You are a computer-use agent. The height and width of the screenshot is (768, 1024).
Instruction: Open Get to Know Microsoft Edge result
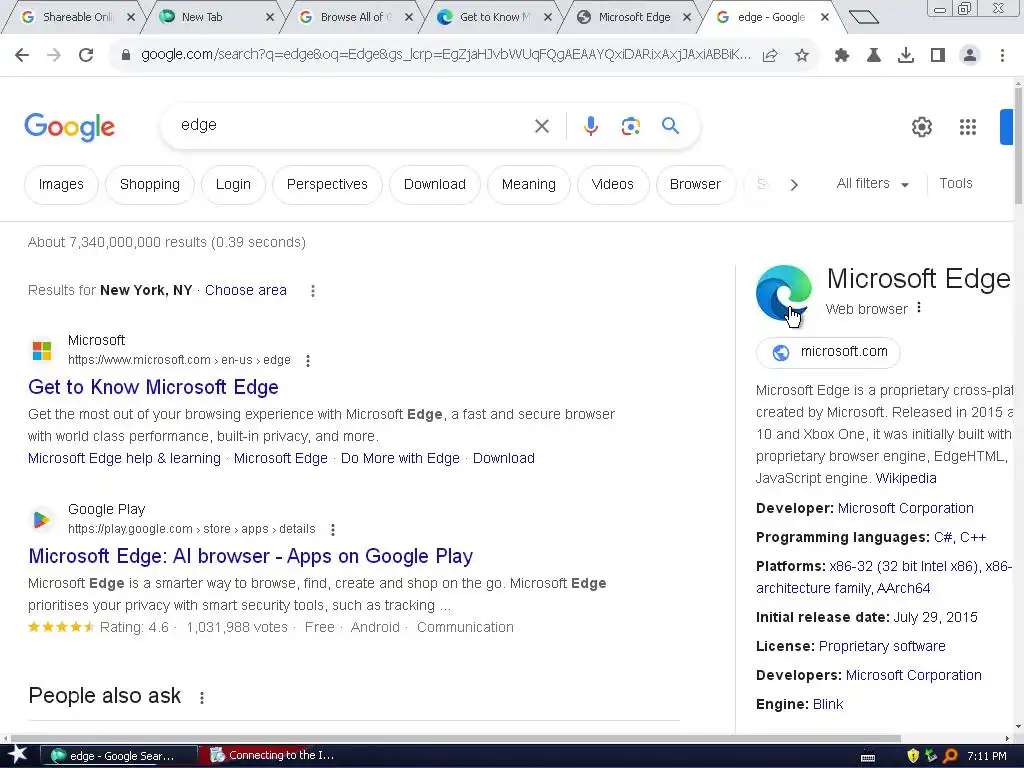[x=153, y=387]
